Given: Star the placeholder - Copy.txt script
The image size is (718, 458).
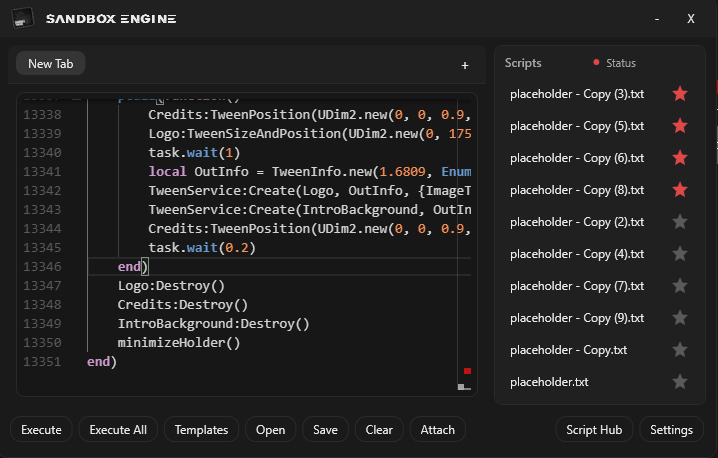Looking at the screenshot, I should click(680, 350).
